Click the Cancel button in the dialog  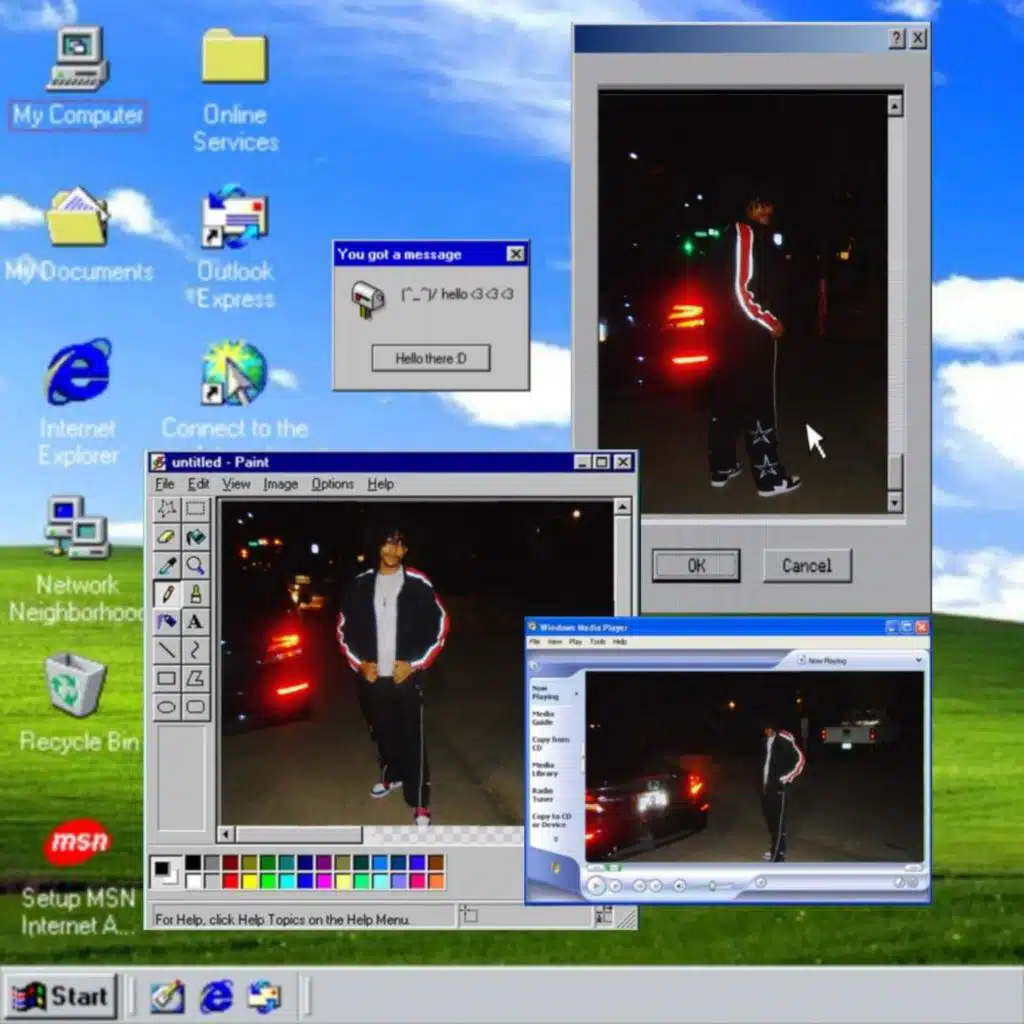click(806, 565)
